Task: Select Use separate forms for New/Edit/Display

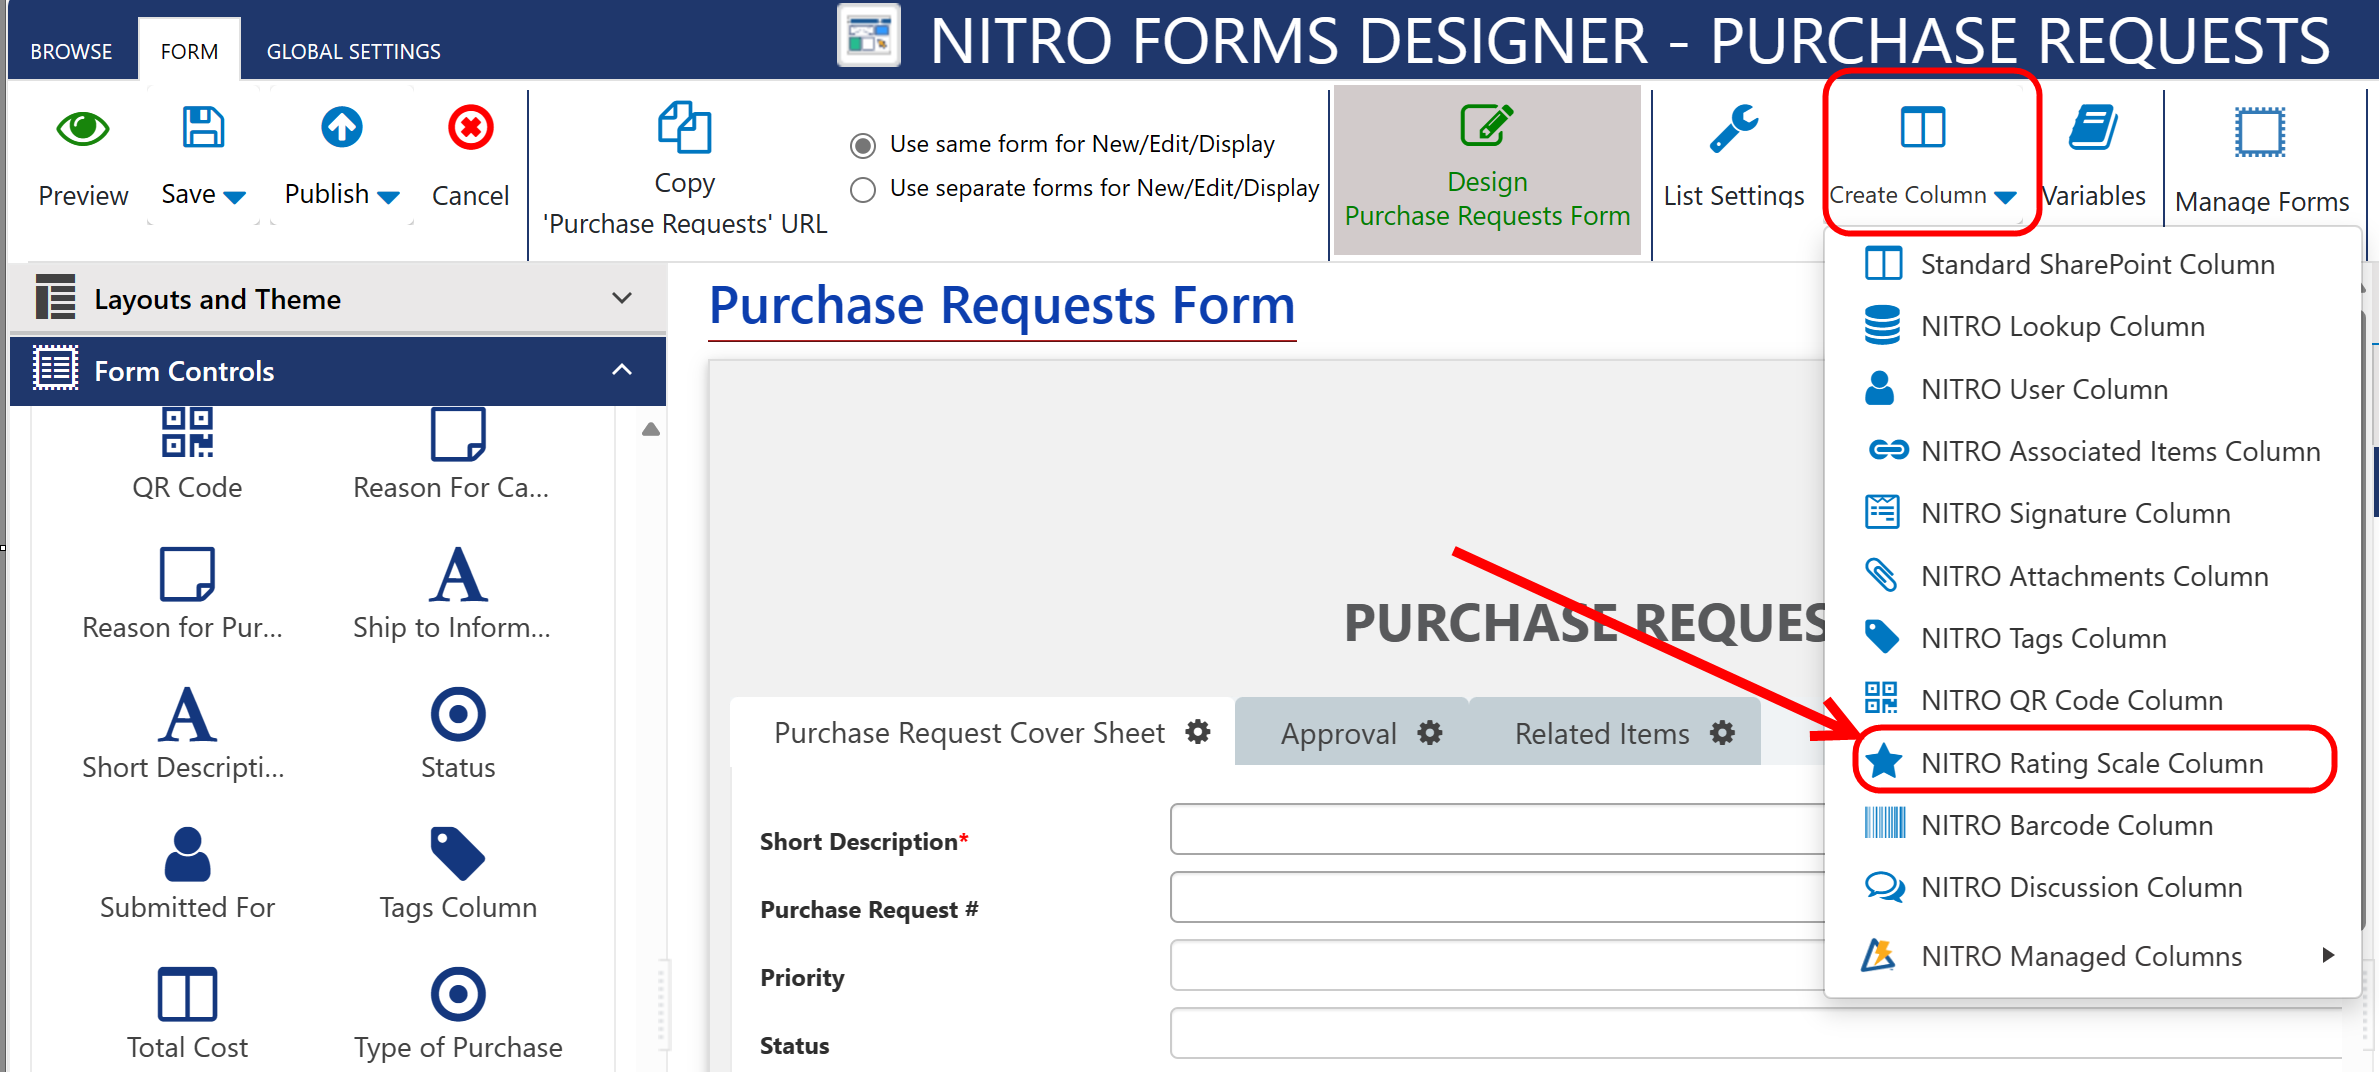Action: pos(863,190)
